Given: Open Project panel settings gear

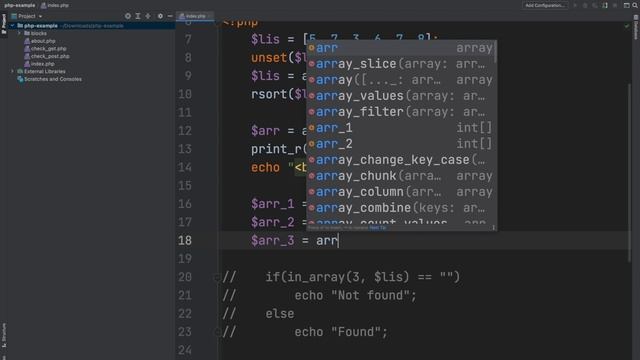Looking at the screenshot, I should point(160,16).
